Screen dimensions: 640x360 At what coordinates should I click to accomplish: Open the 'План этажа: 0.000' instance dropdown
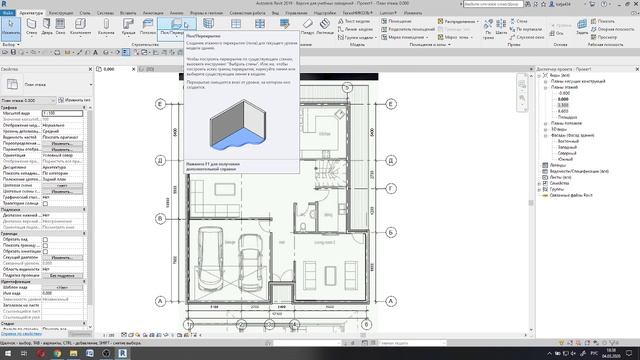coord(28,100)
